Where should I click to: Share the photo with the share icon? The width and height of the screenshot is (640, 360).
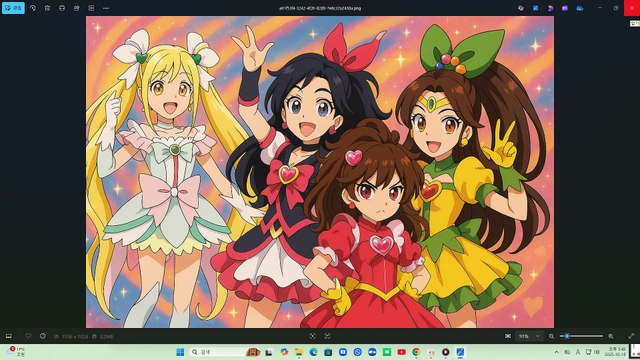pos(76,8)
